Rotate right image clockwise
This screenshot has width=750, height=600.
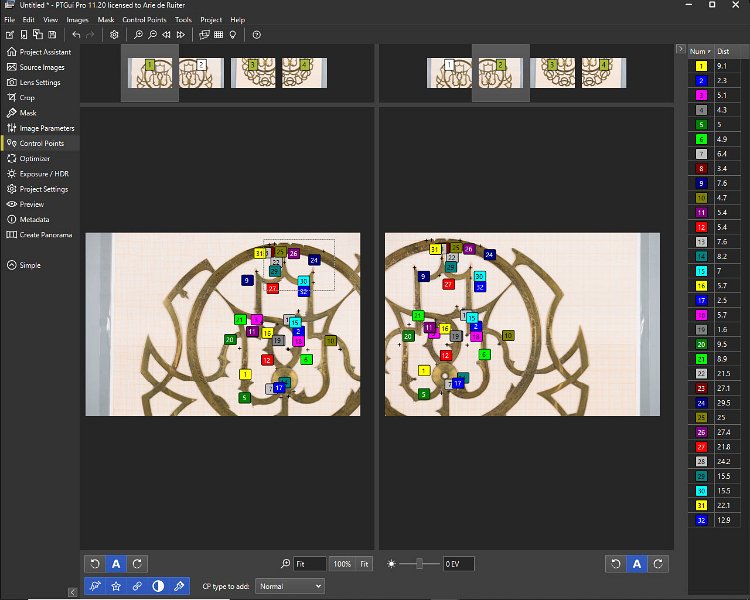point(658,564)
